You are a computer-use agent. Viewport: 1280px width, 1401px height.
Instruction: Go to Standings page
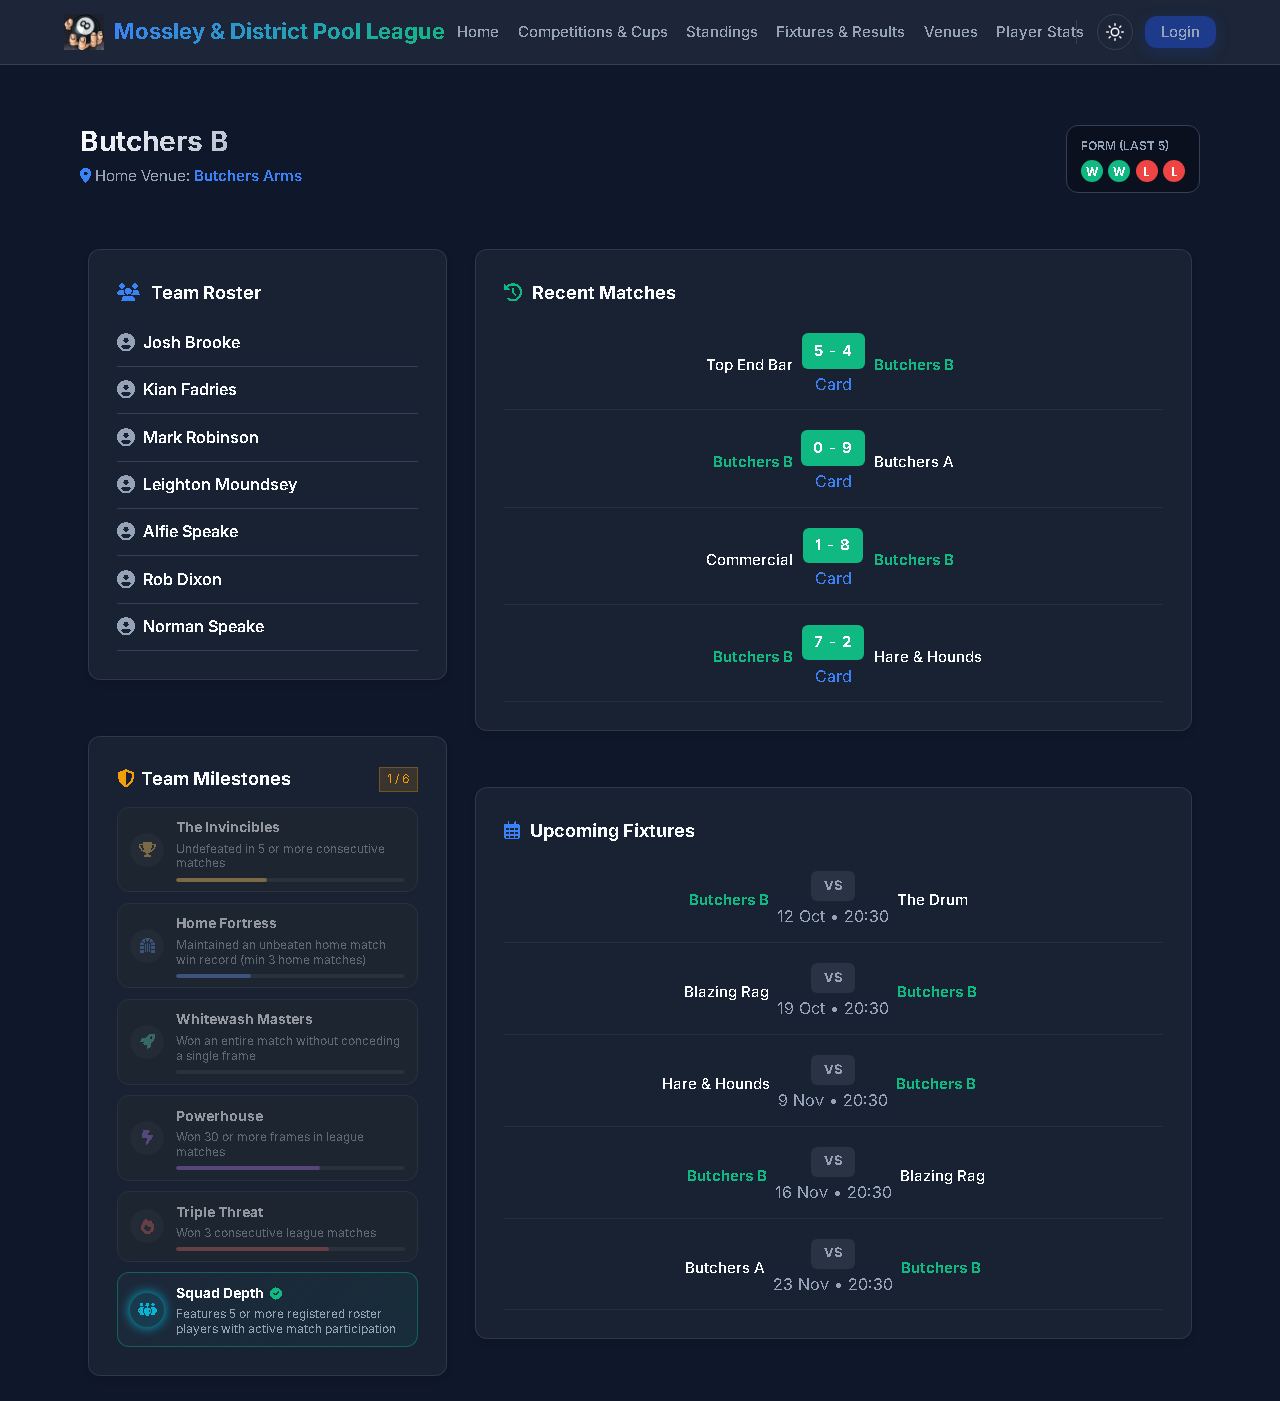coord(722,32)
